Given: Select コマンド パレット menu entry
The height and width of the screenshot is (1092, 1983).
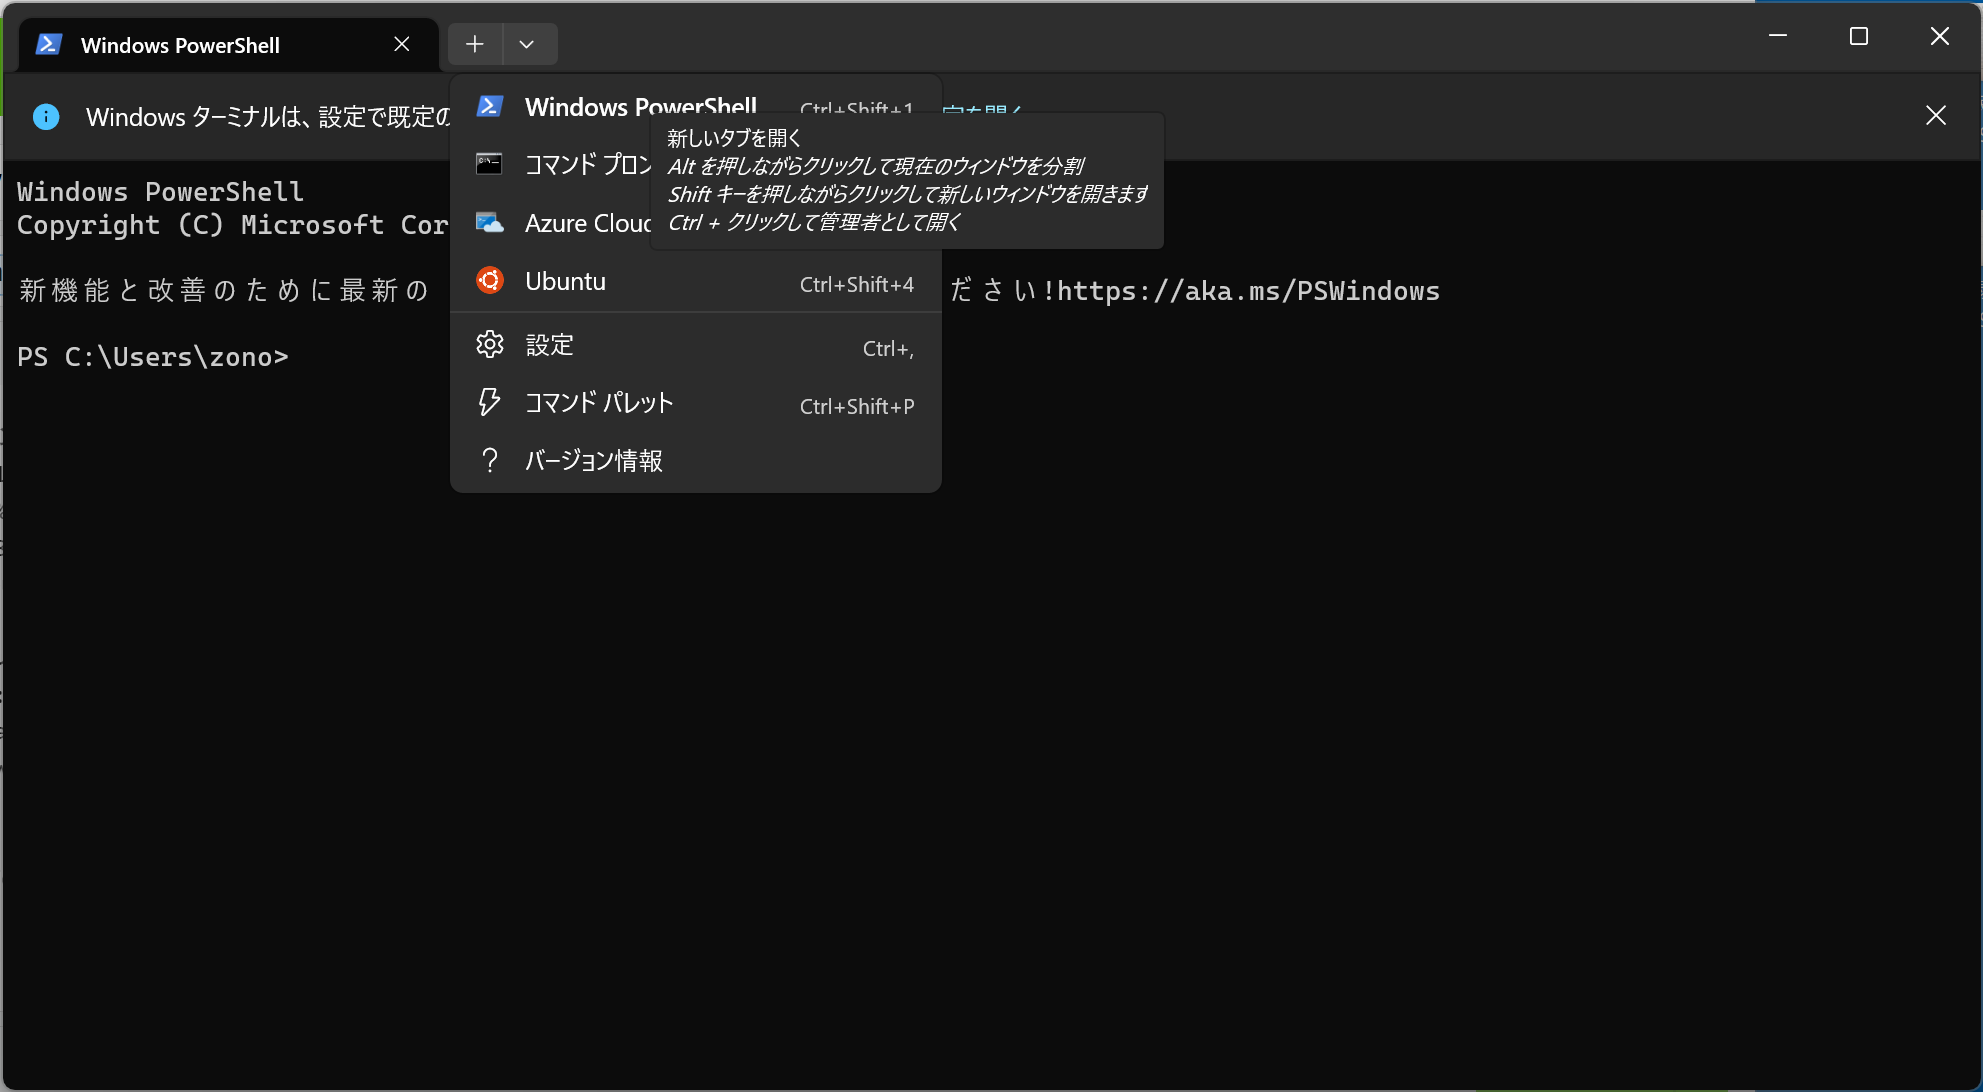Looking at the screenshot, I should click(597, 402).
